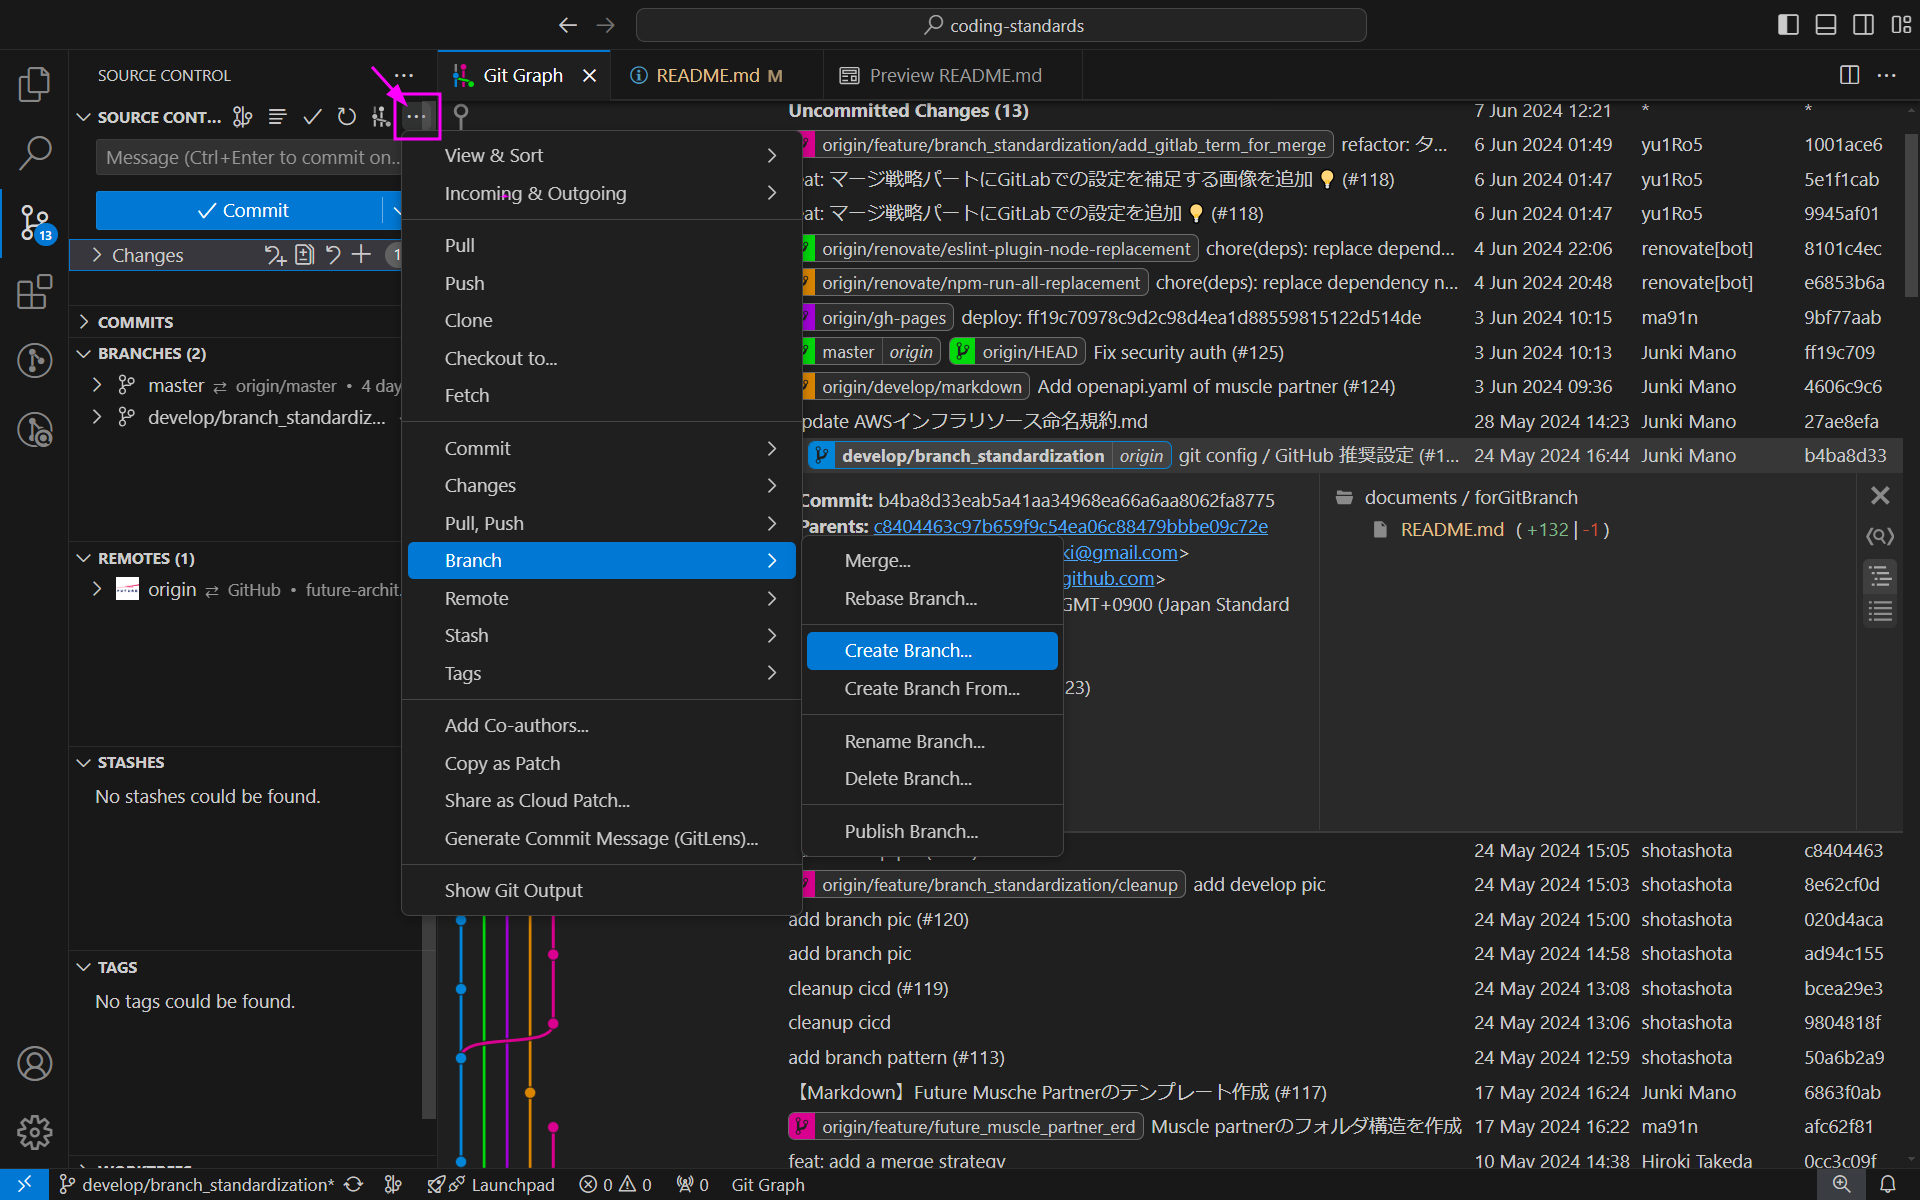This screenshot has height=1200, width=1920.
Task: Click the customize layout icon
Action: 1901,25
